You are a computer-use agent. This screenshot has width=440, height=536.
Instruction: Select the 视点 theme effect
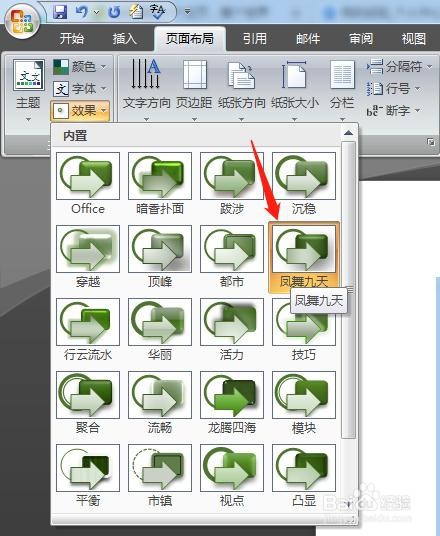click(231, 476)
